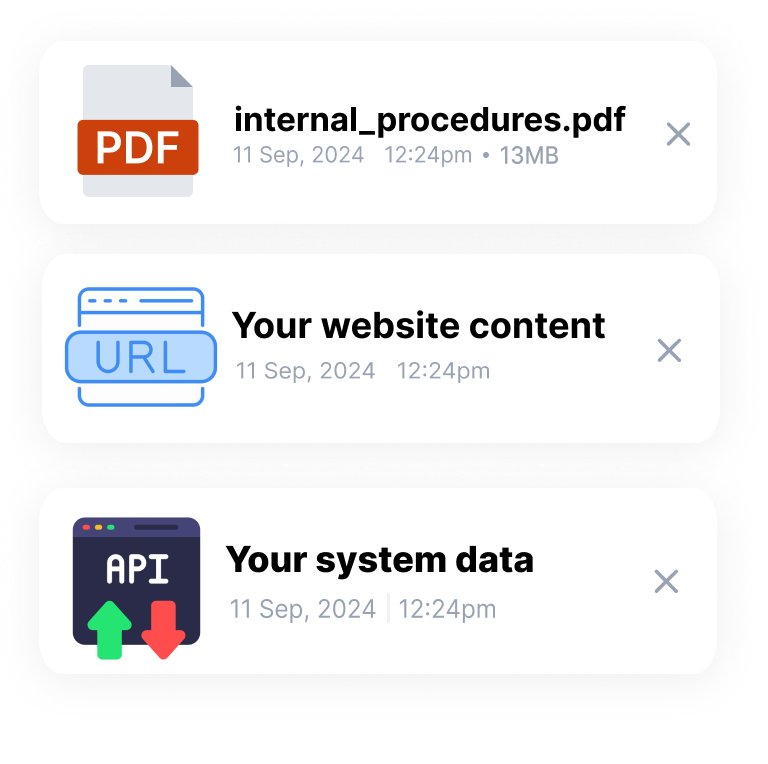
Task: Select the Your website content title
Action: point(418,326)
